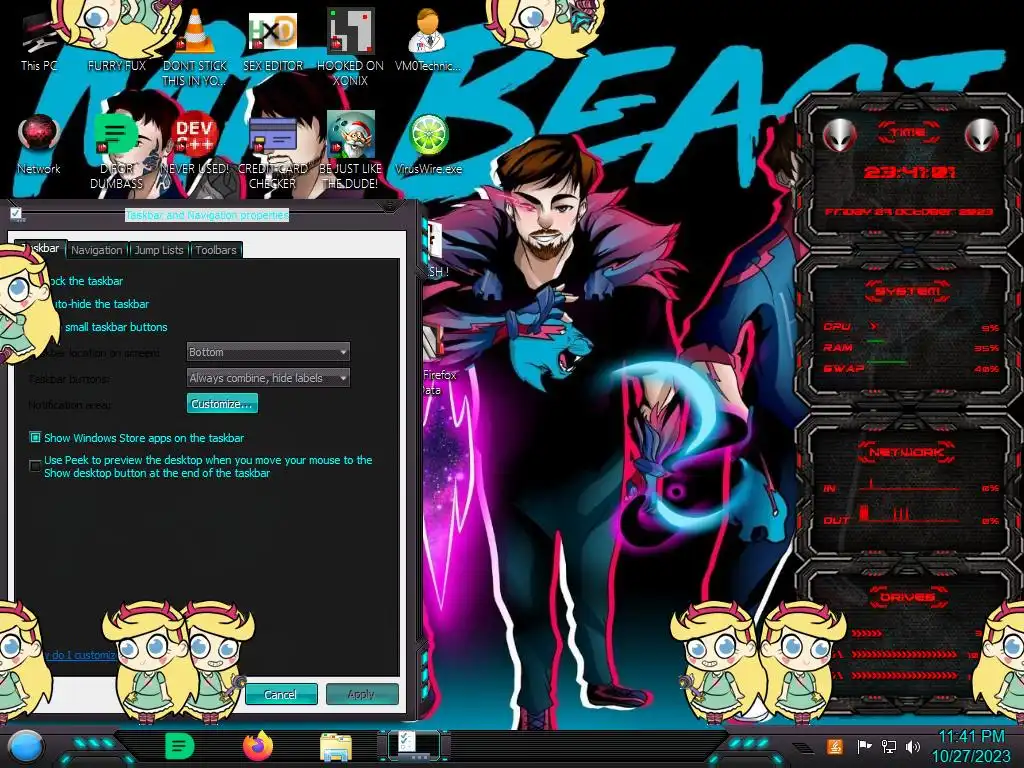
Task: Click the properties dialog title bar icon
Action: 16,214
